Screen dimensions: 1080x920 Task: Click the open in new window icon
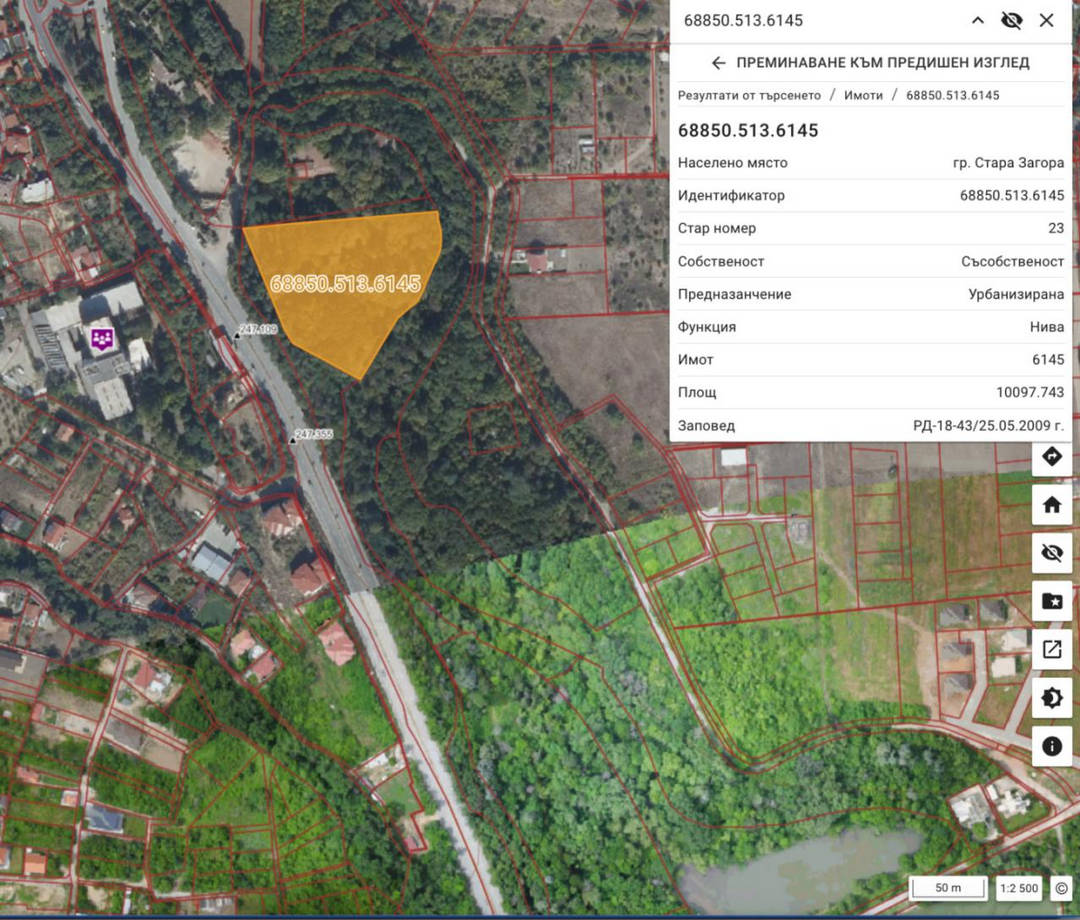click(x=1051, y=649)
